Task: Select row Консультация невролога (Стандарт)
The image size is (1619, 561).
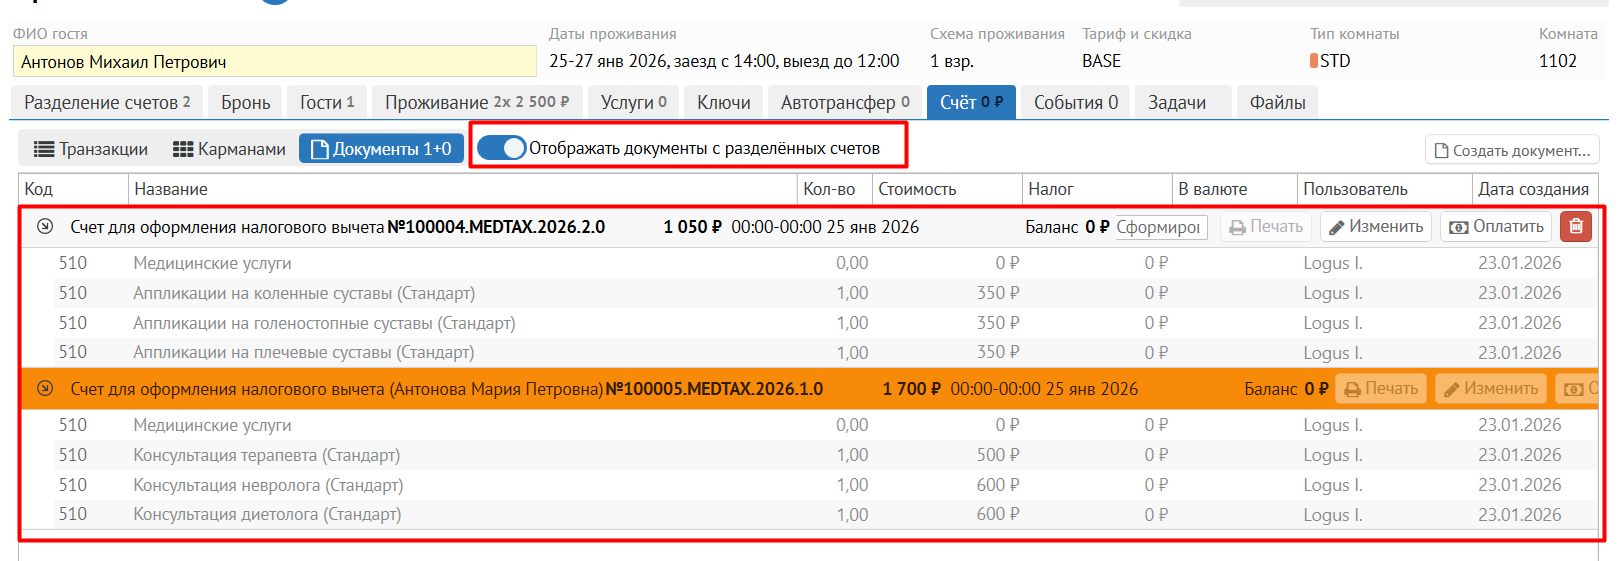Action: (268, 485)
